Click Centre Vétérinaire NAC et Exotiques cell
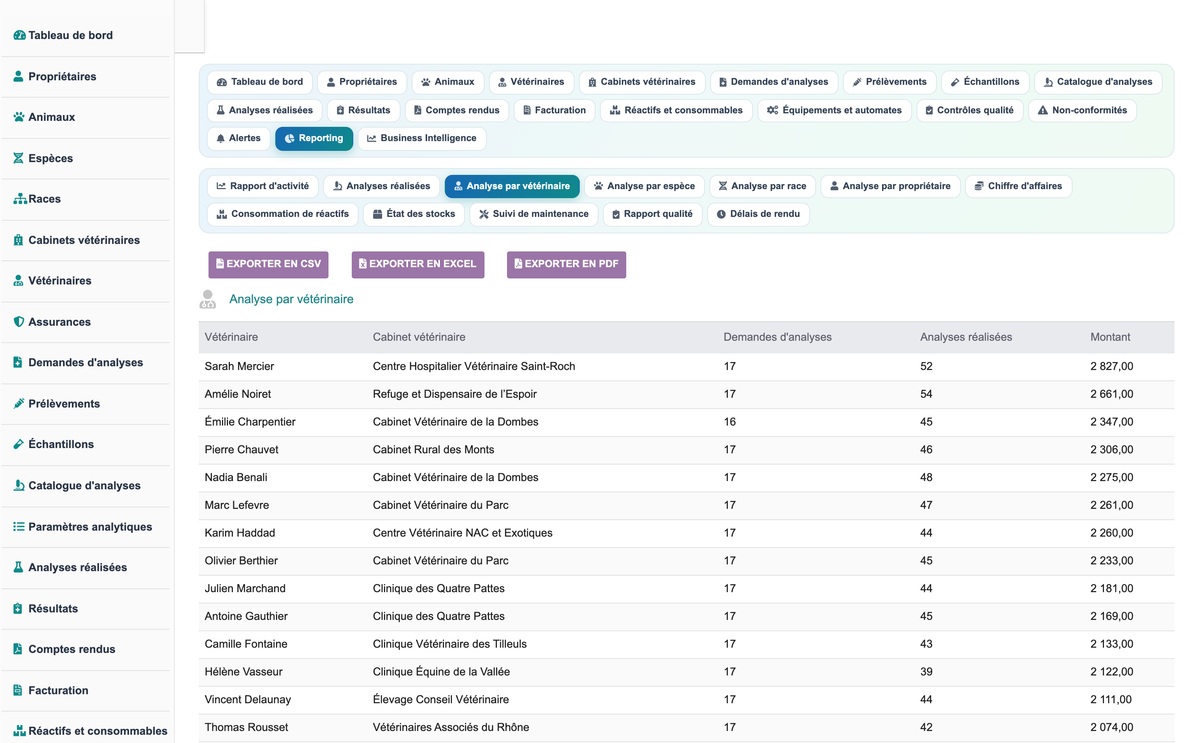Image resolution: width=1200 pixels, height=743 pixels. pos(462,533)
